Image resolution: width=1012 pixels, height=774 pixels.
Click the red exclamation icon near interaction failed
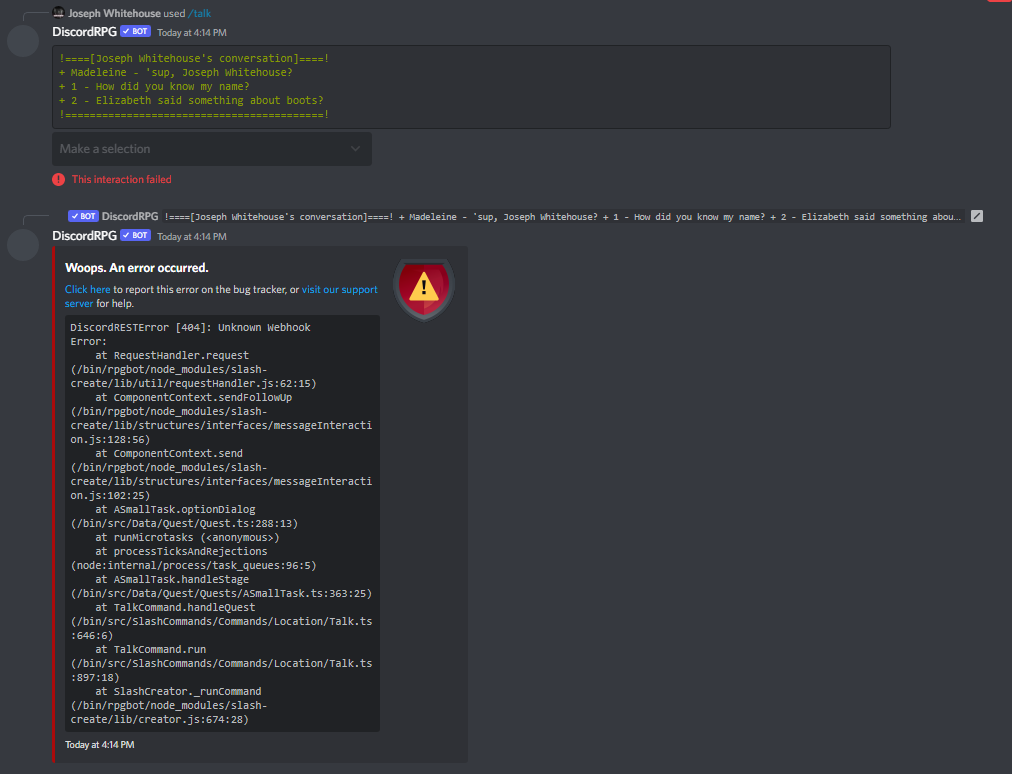click(56, 178)
